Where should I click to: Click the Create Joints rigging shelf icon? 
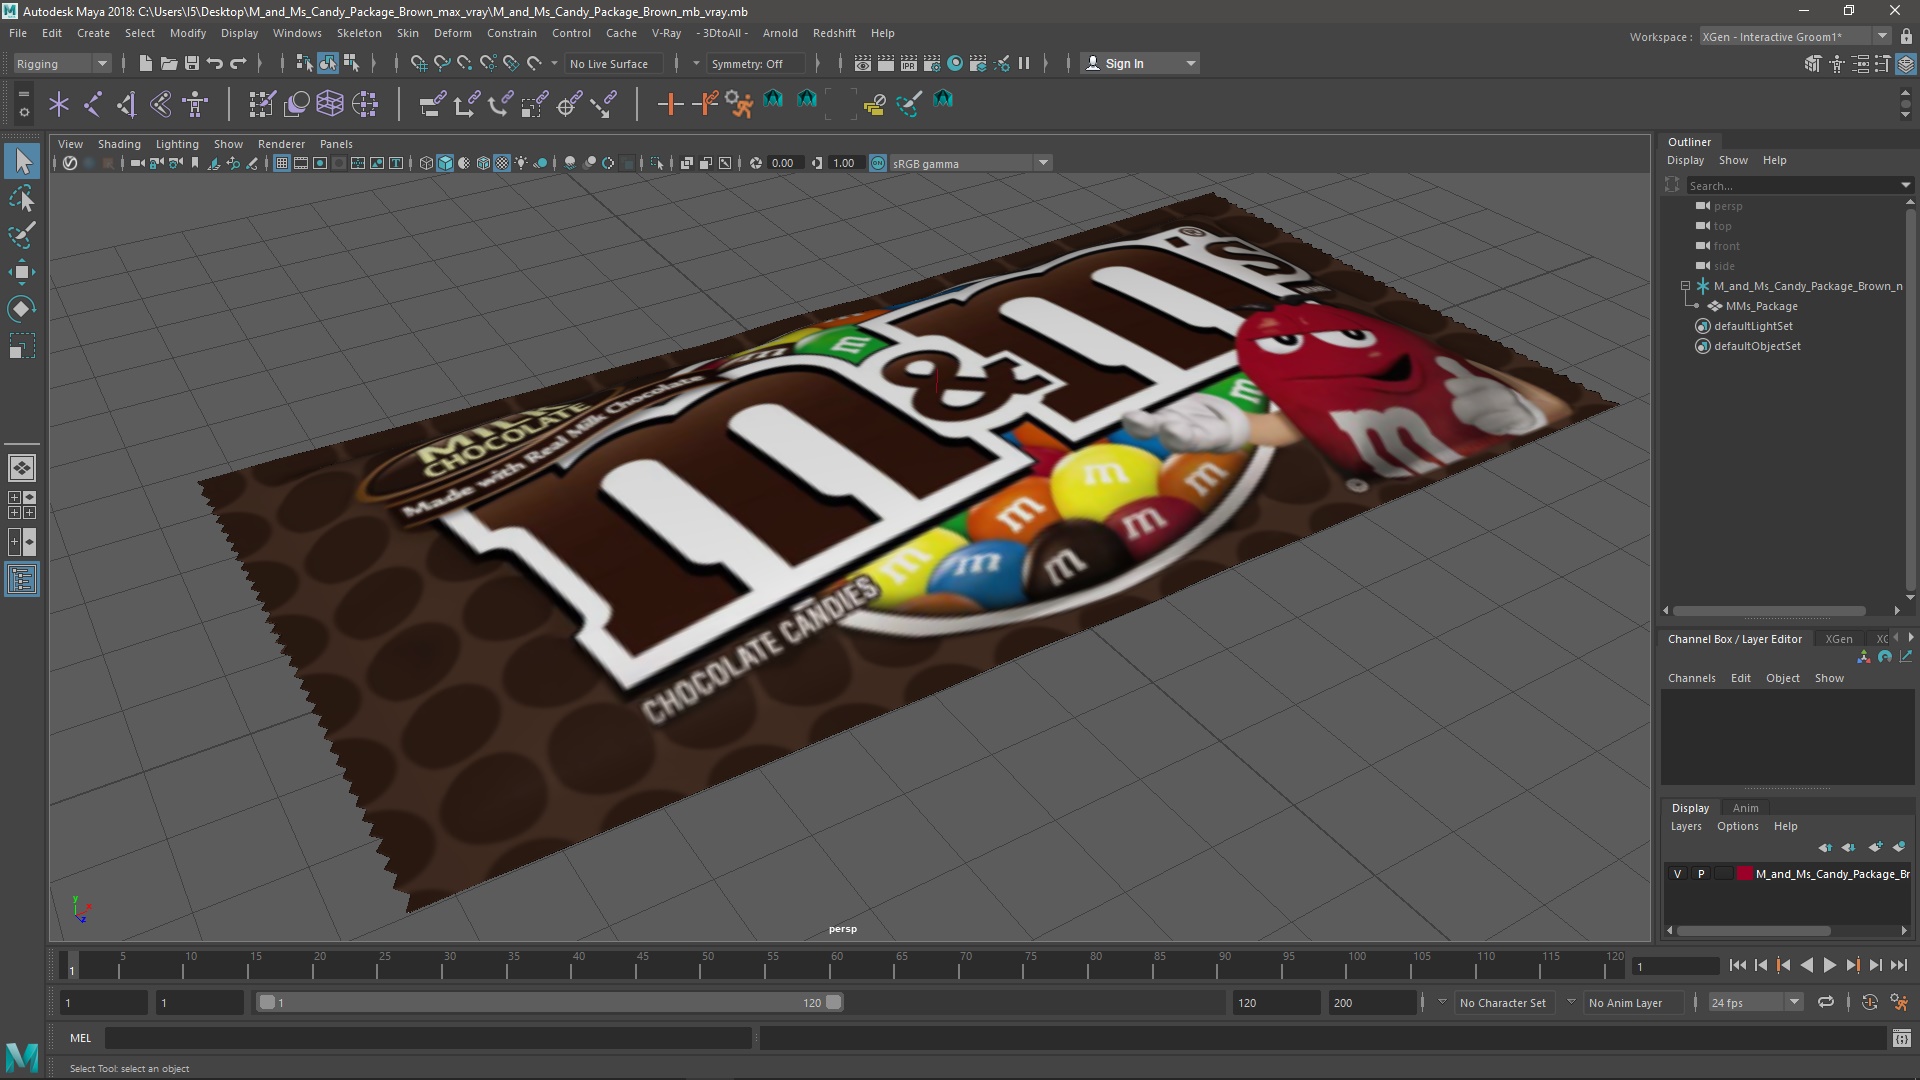pos(92,103)
